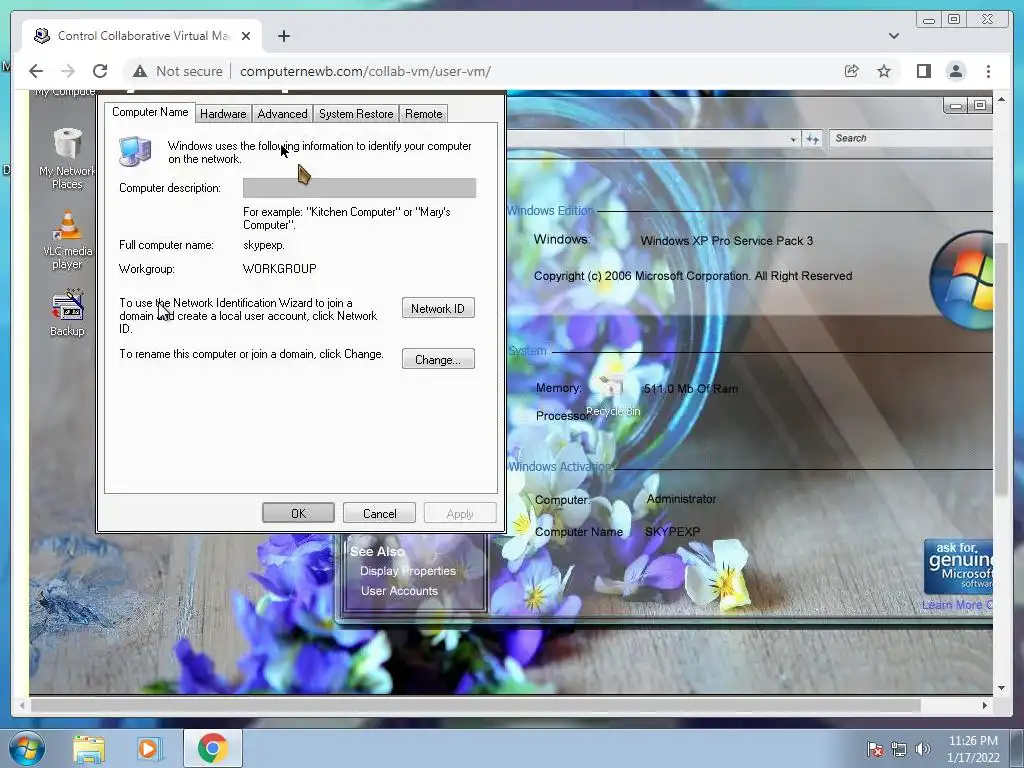
Task: Click the Change... button
Action: (x=438, y=359)
